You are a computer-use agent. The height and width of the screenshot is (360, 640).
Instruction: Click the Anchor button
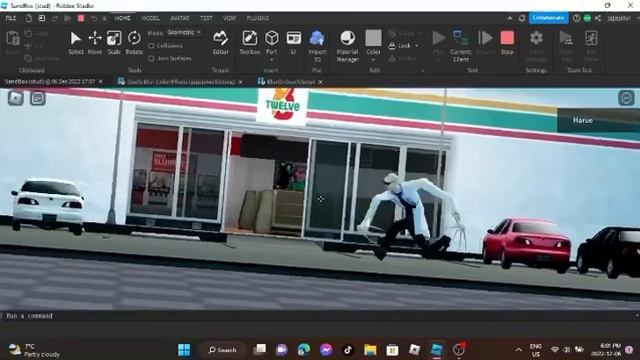tap(403, 58)
